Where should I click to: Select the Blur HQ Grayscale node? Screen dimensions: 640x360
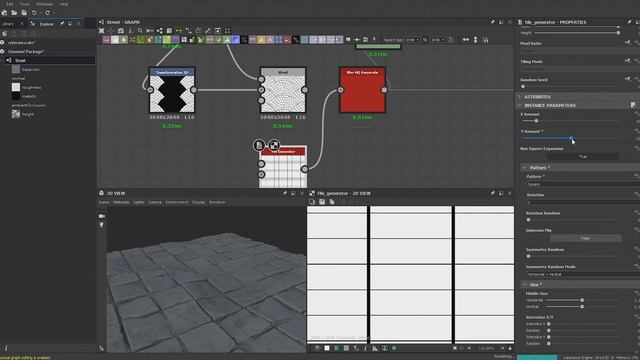click(x=362, y=90)
